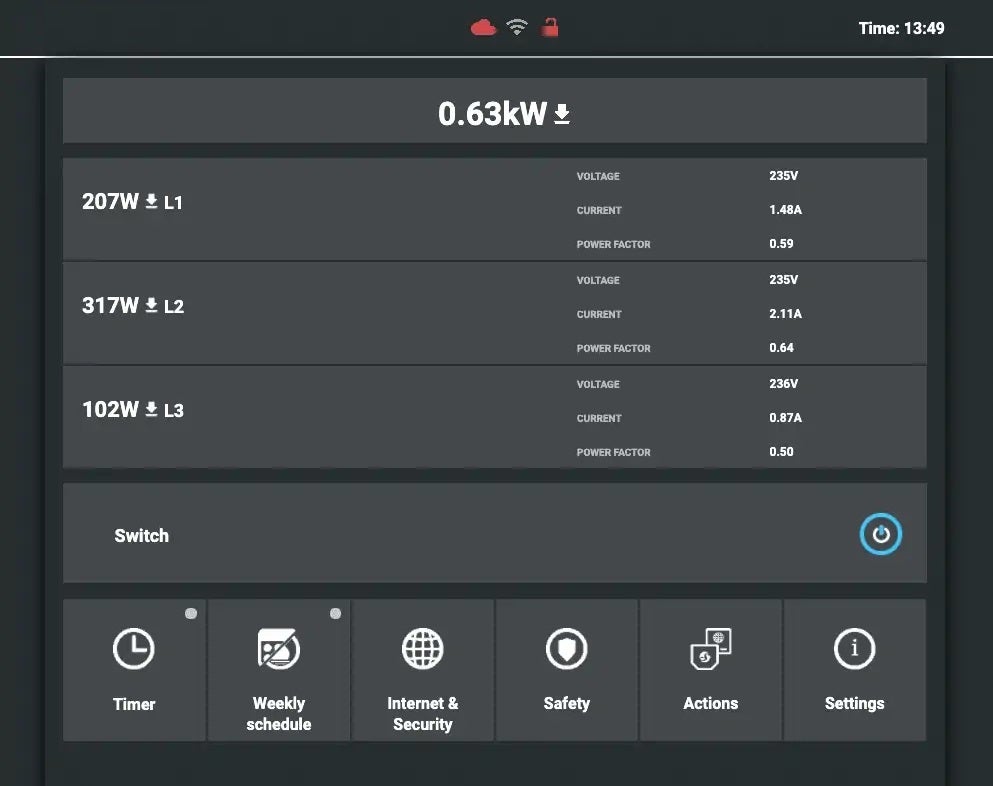993x786 pixels.
Task: Select the Weekly schedule calendar icon
Action: (278, 648)
